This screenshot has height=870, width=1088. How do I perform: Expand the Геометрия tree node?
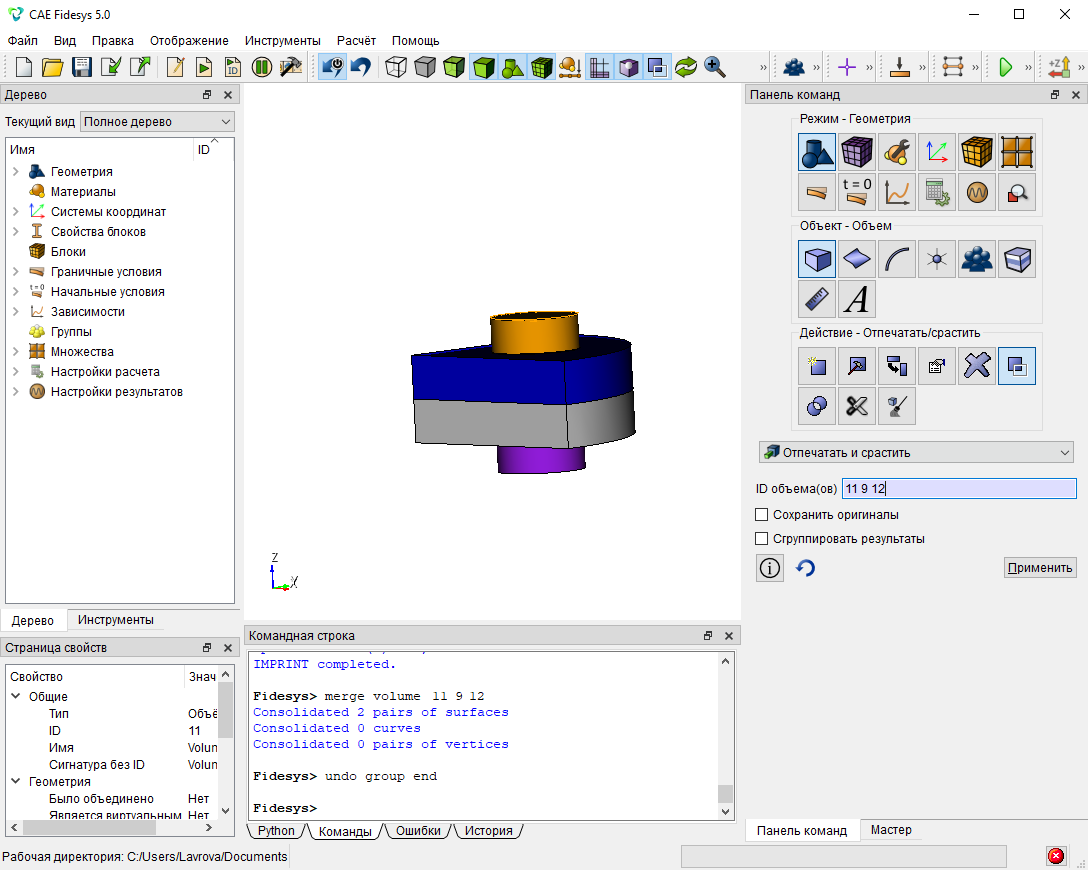coord(15,171)
